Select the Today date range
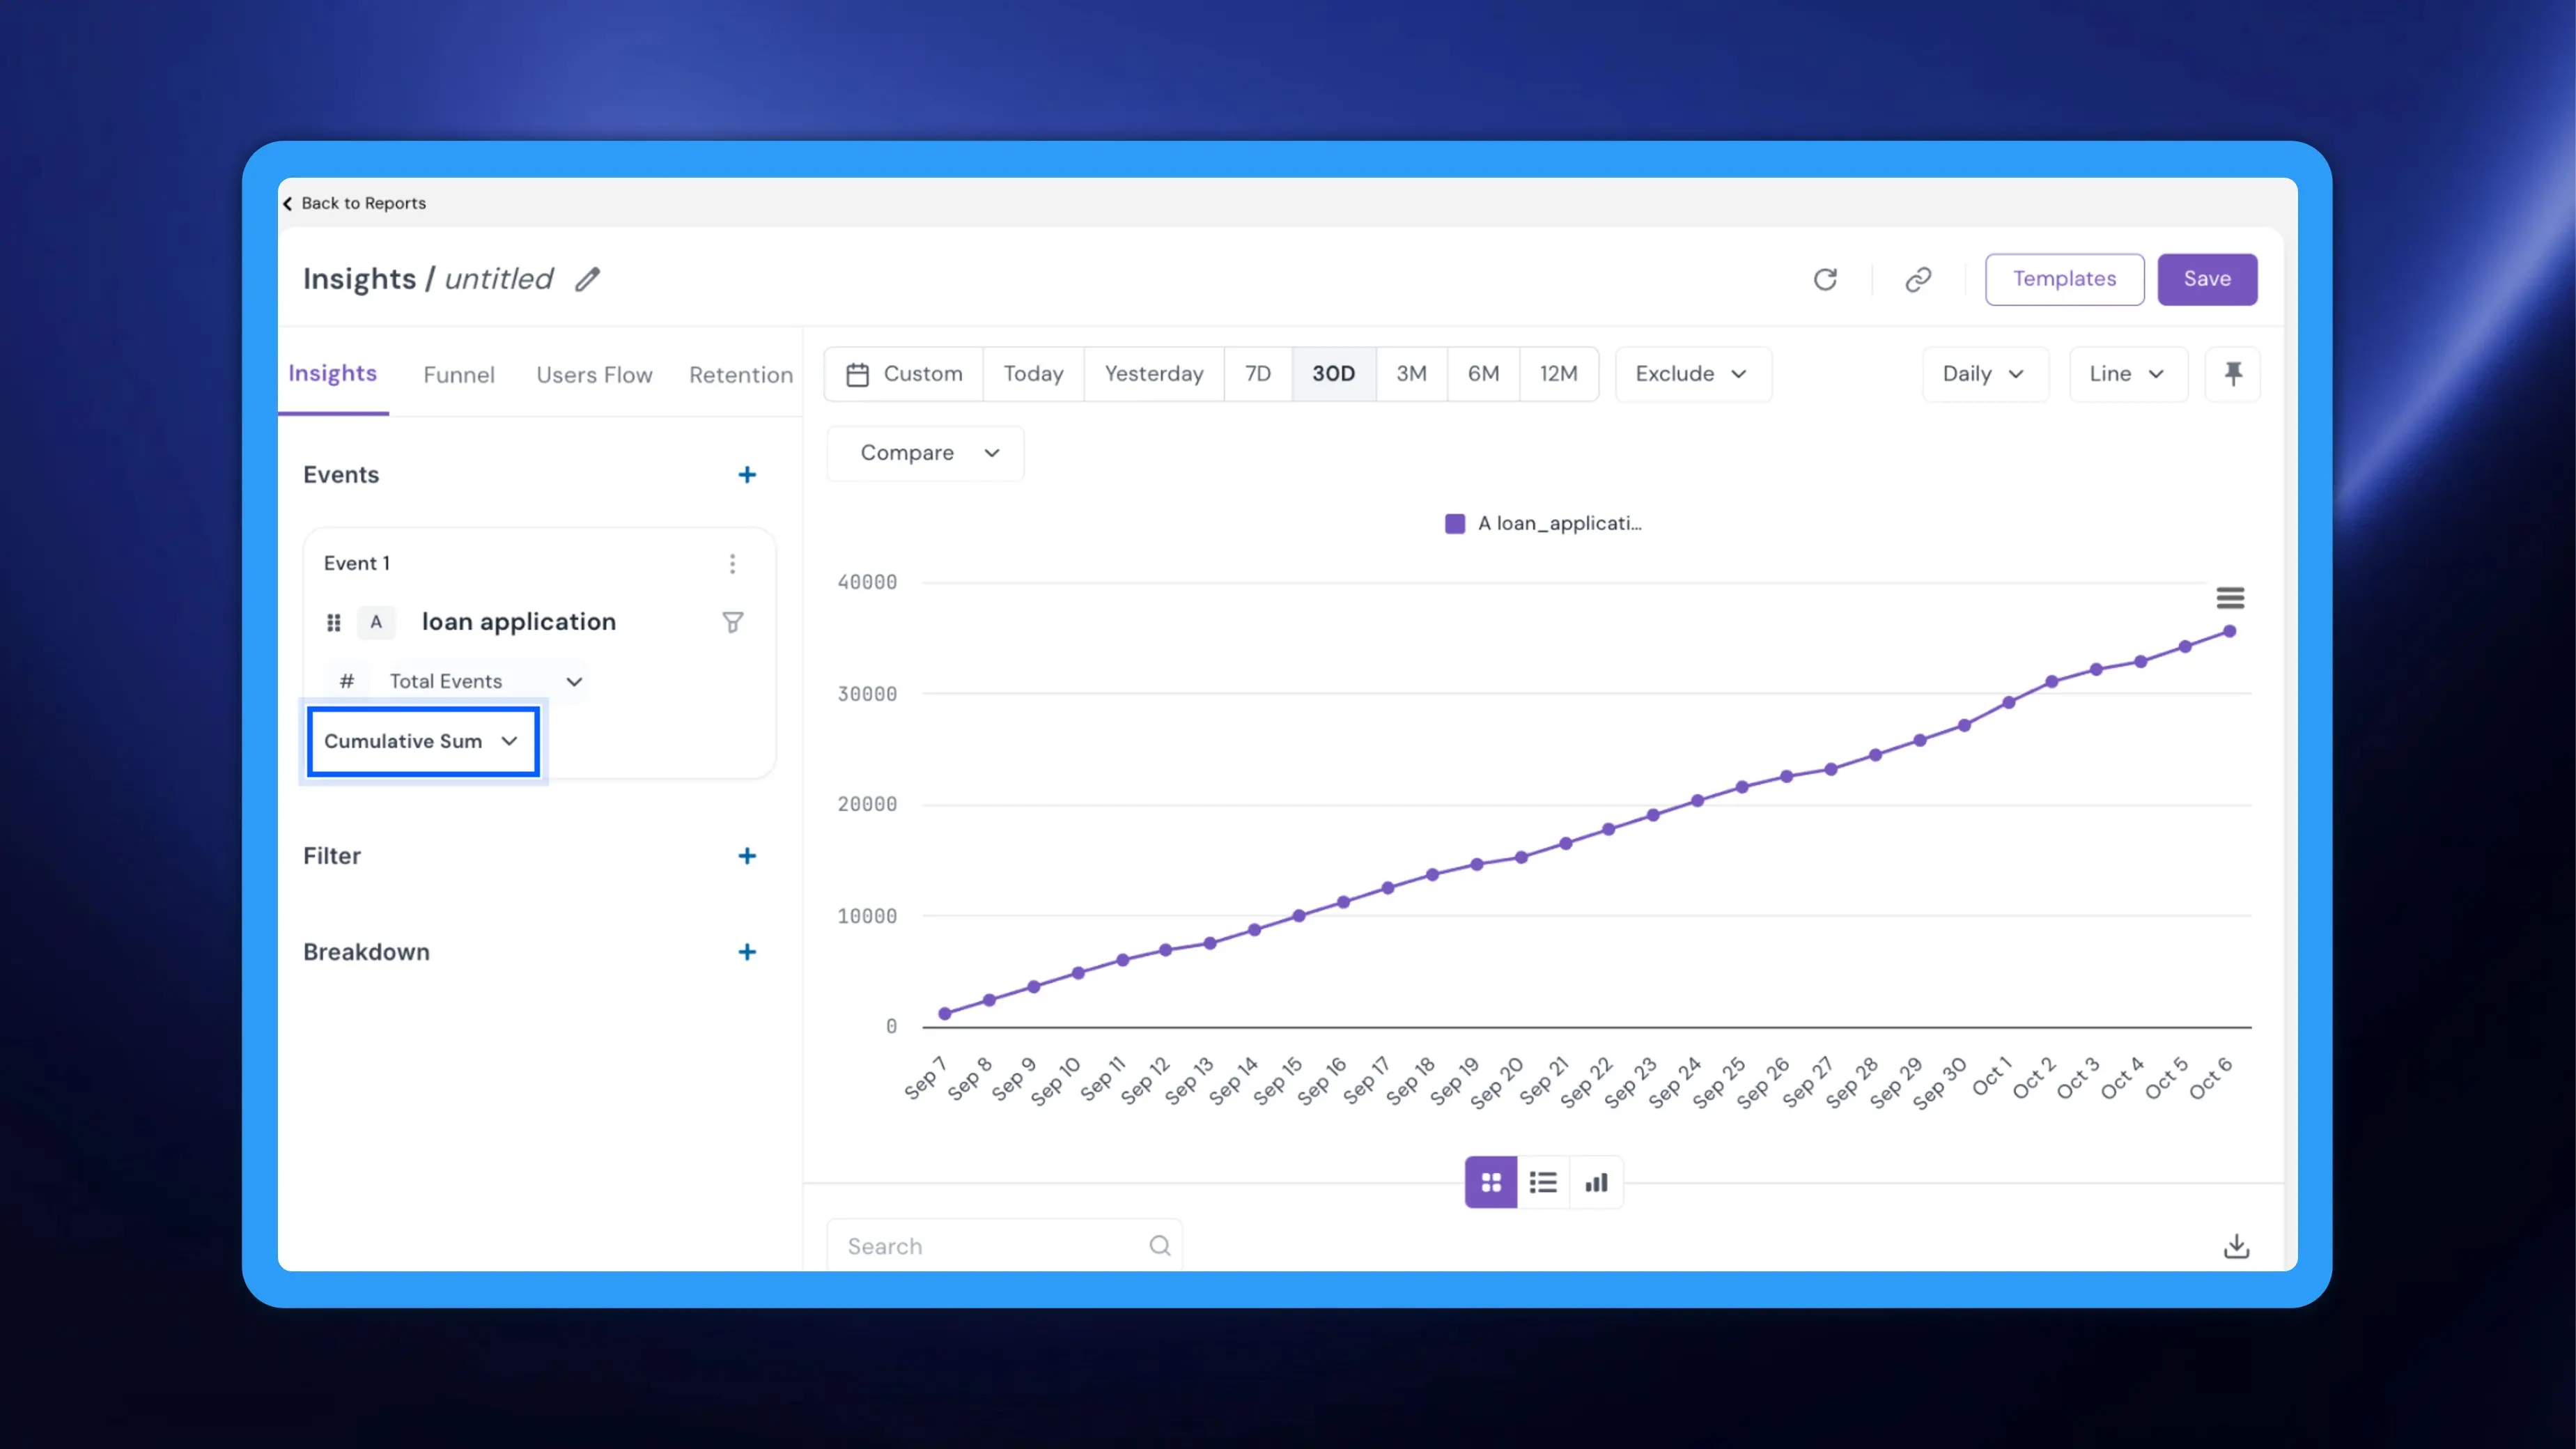 [1034, 374]
